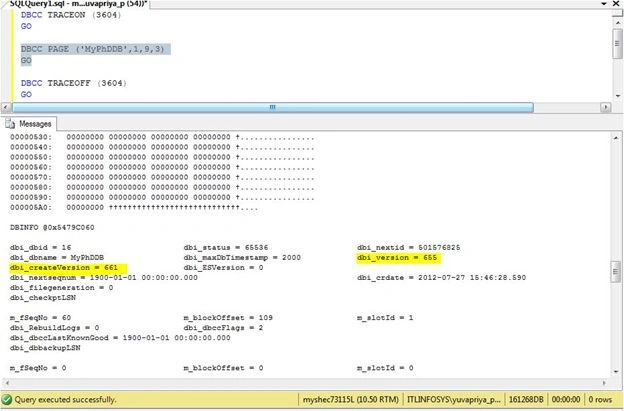Close the SQLQuery1.sql query tab

pos(616,3)
